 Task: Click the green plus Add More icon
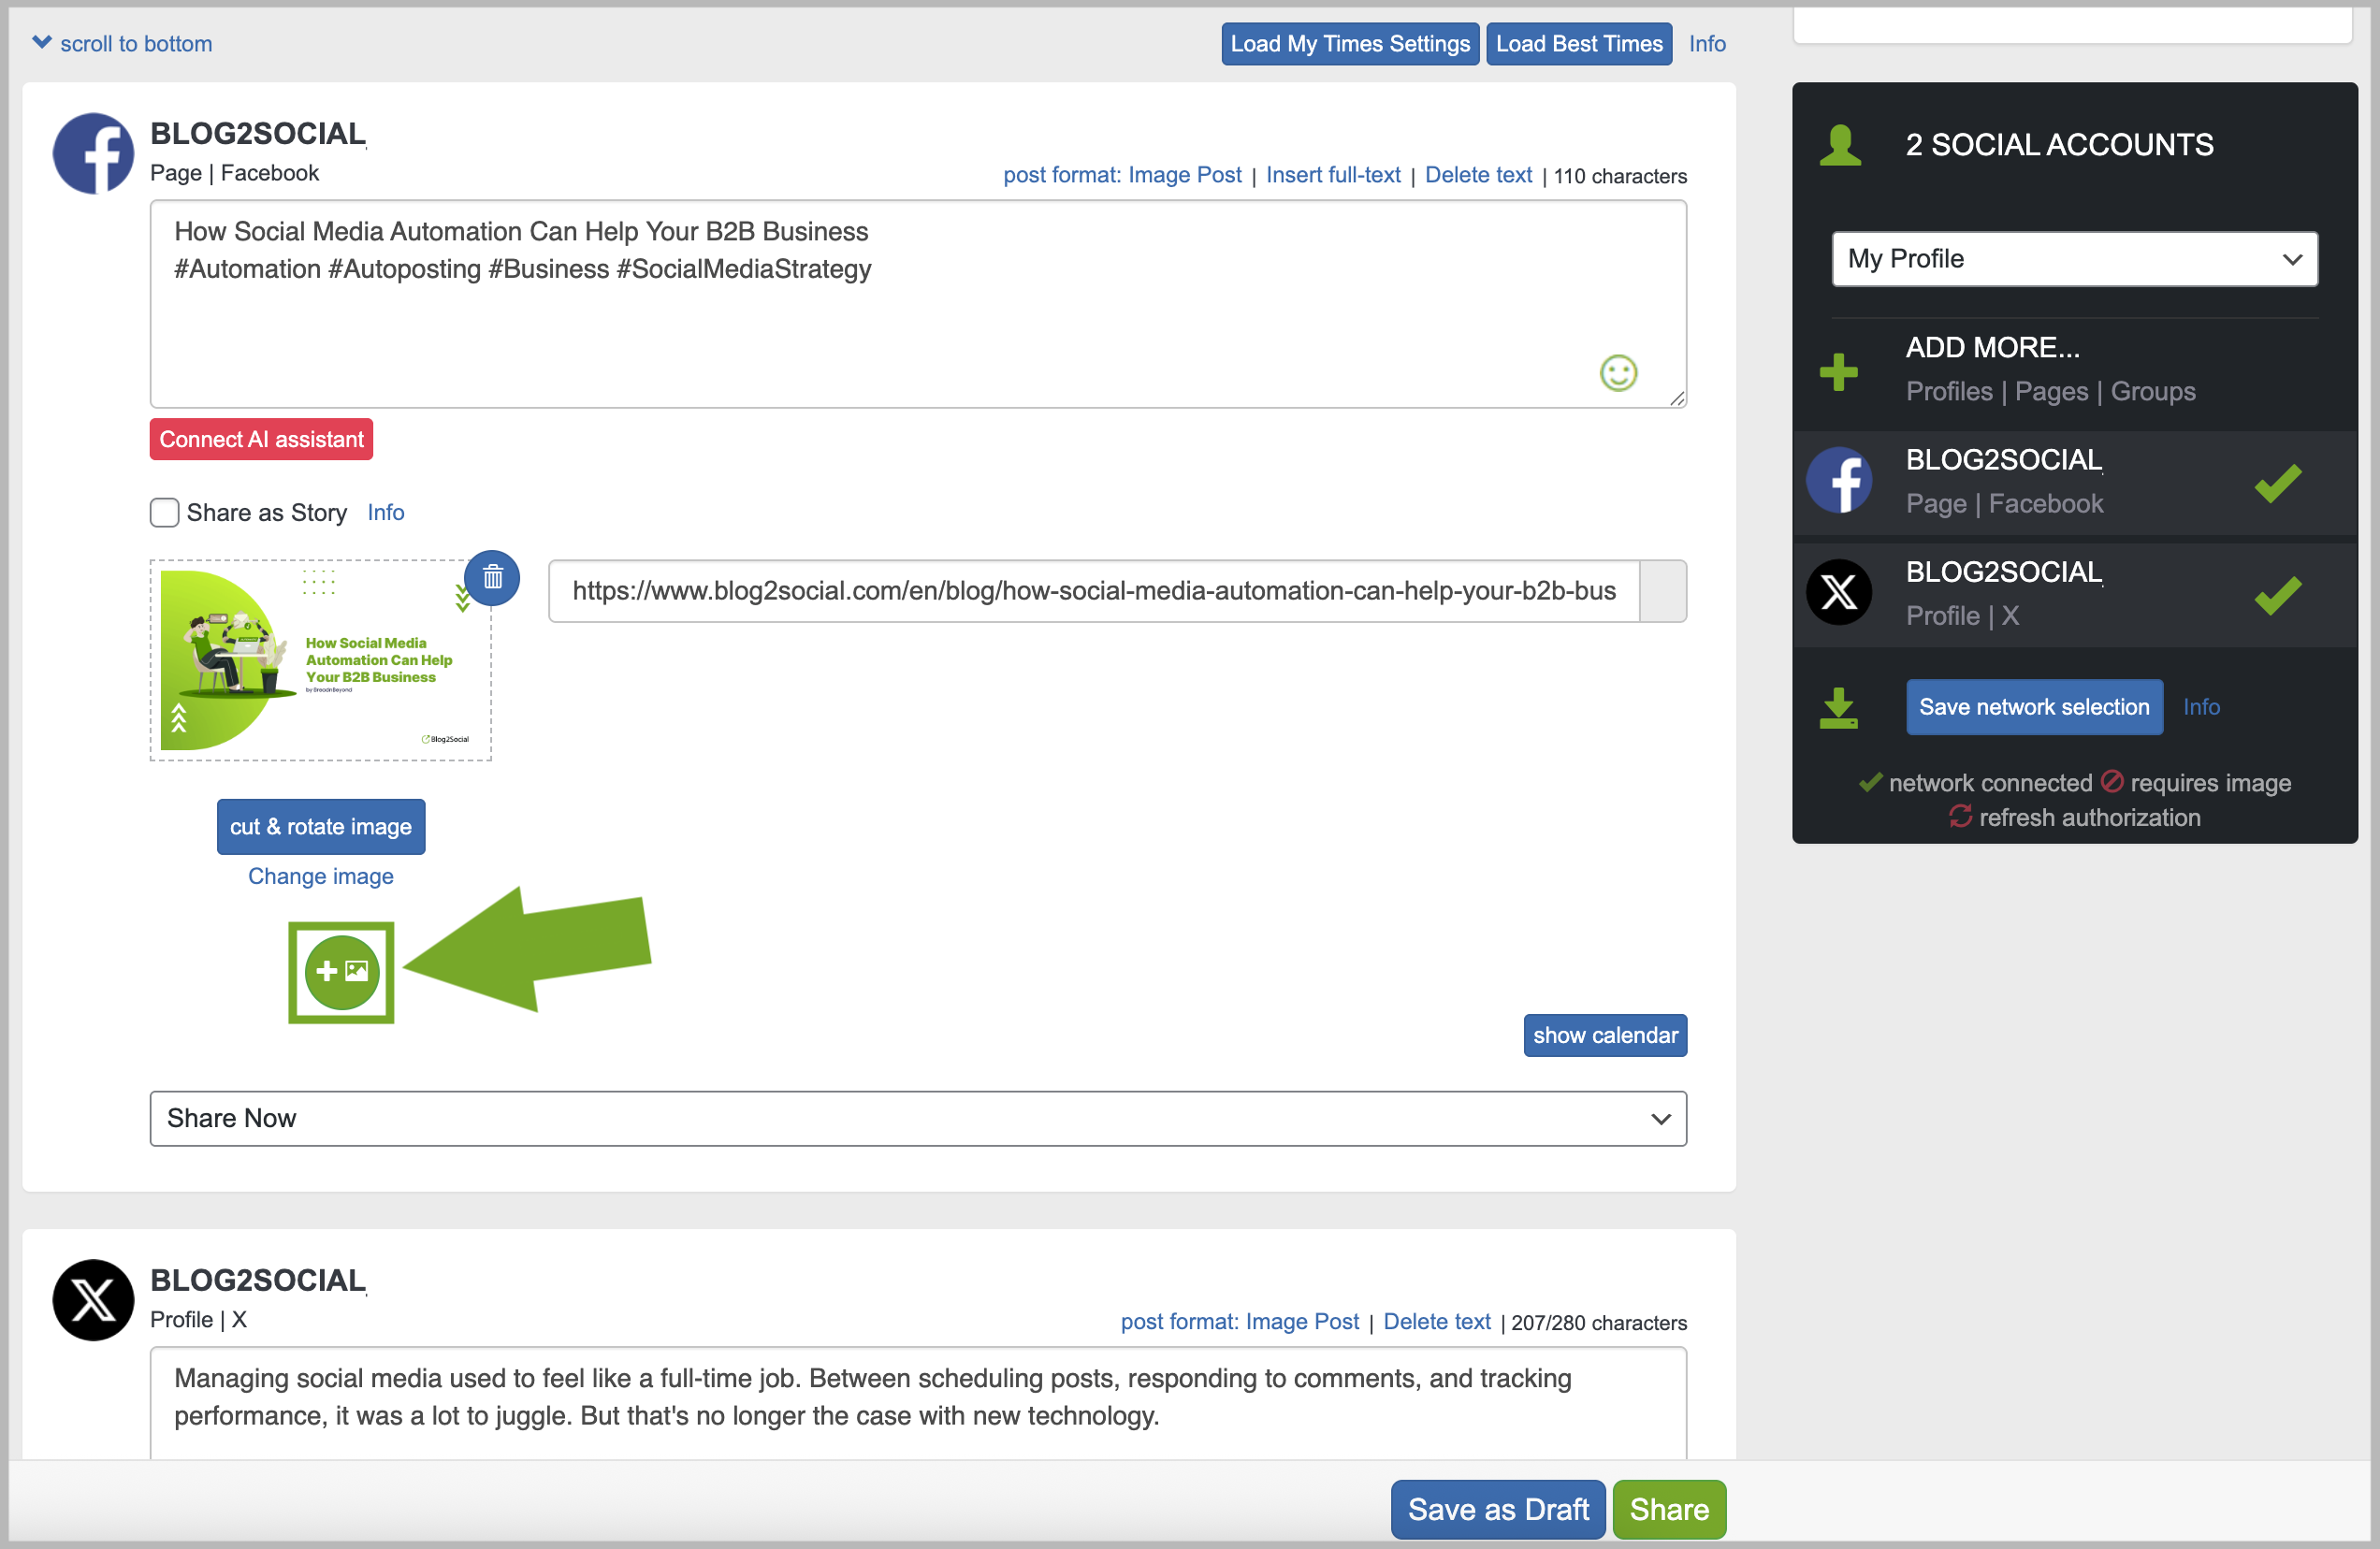tap(1838, 372)
